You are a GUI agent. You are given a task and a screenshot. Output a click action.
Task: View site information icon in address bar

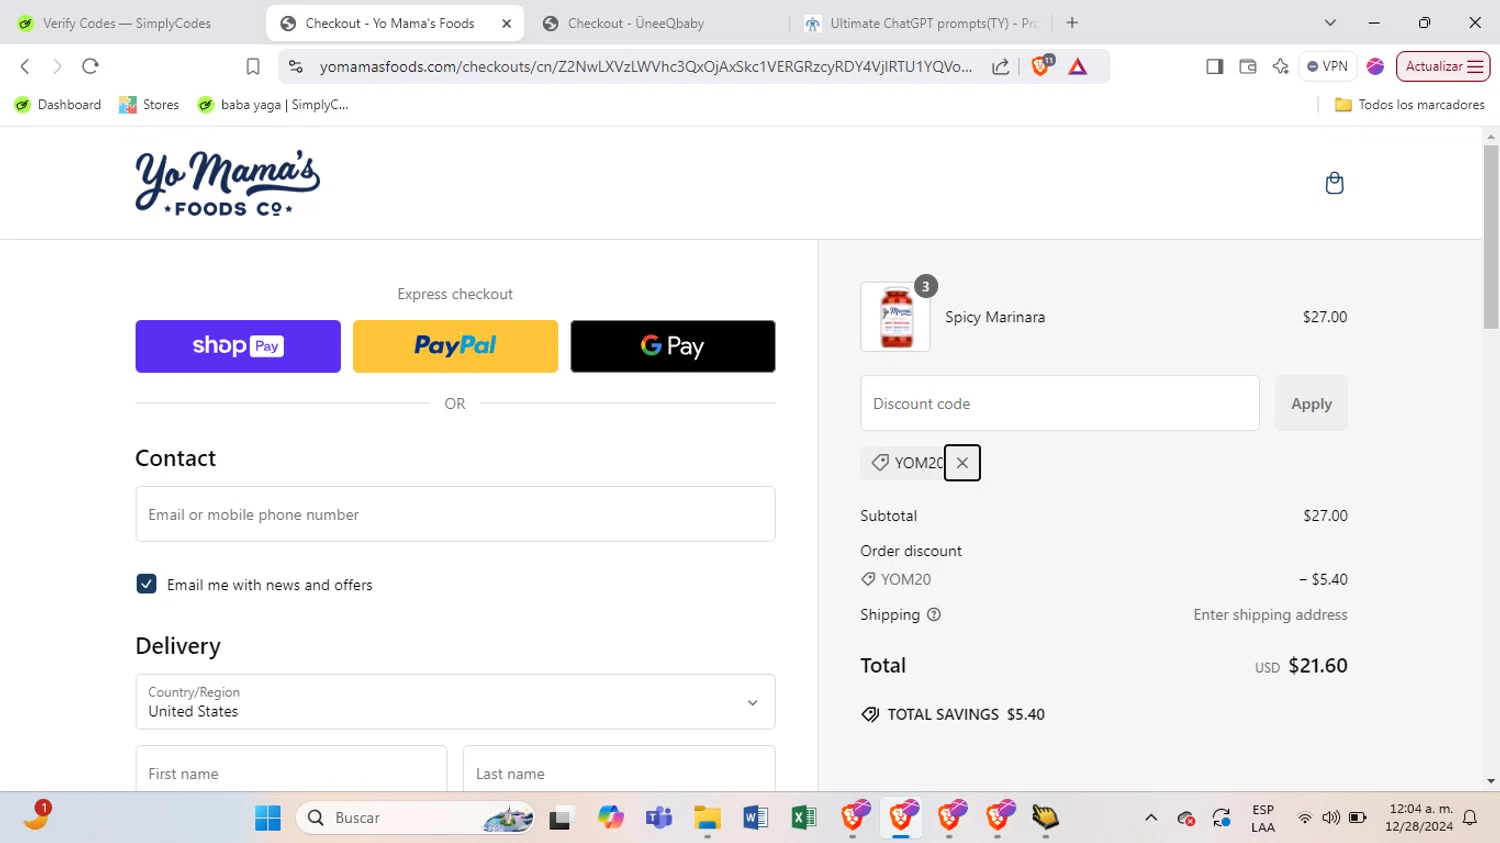point(295,66)
